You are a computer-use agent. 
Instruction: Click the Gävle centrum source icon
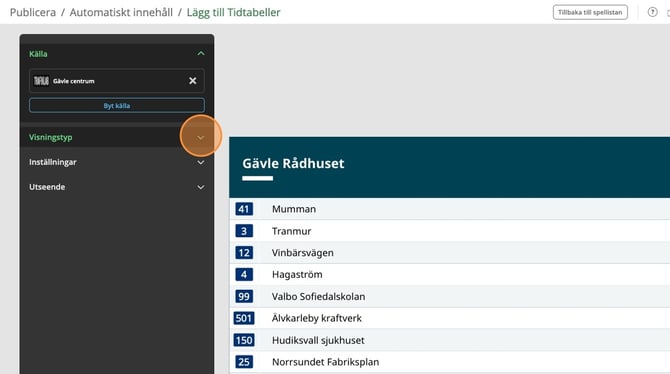point(41,81)
